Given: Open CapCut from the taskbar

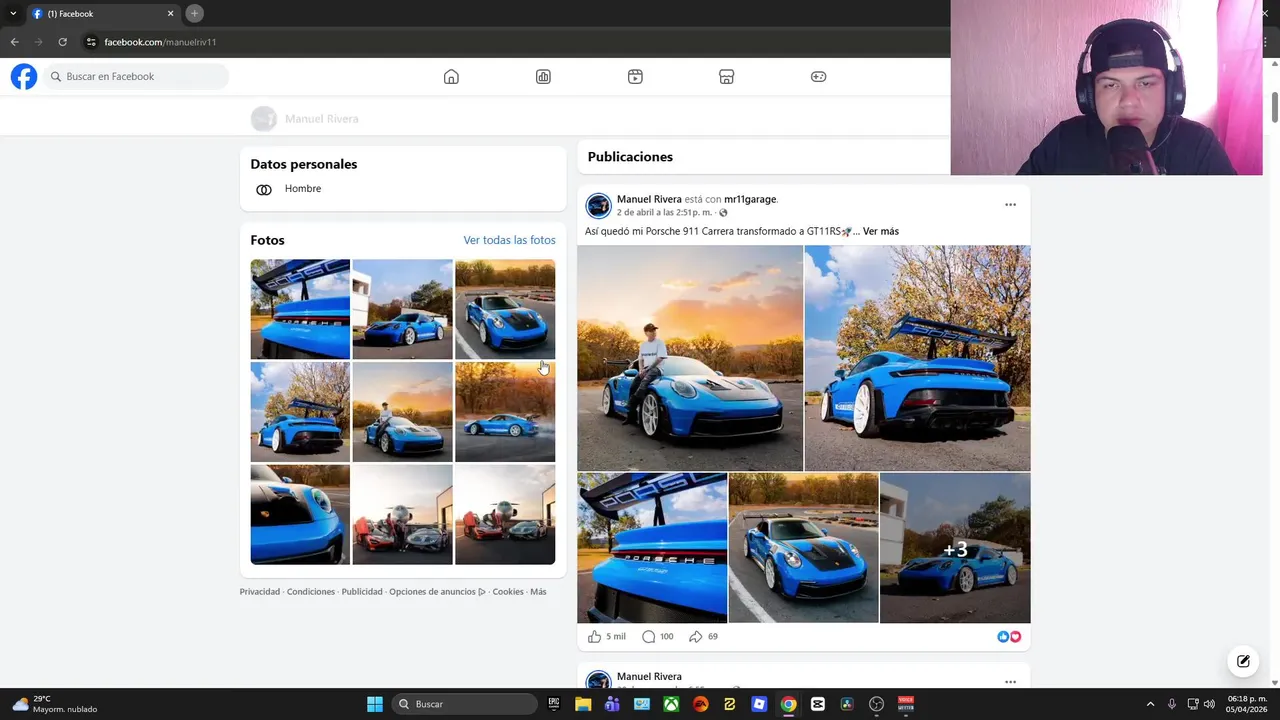Looking at the screenshot, I should tap(818, 704).
